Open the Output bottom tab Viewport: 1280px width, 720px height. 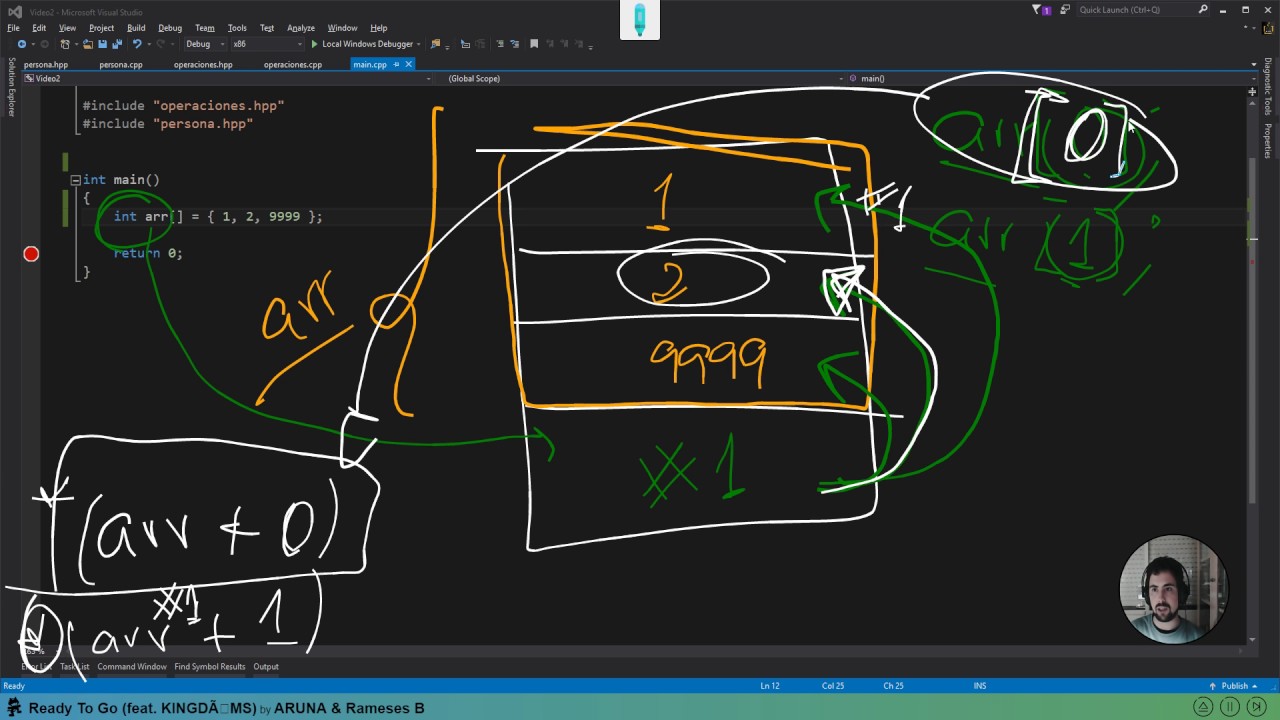tap(266, 666)
